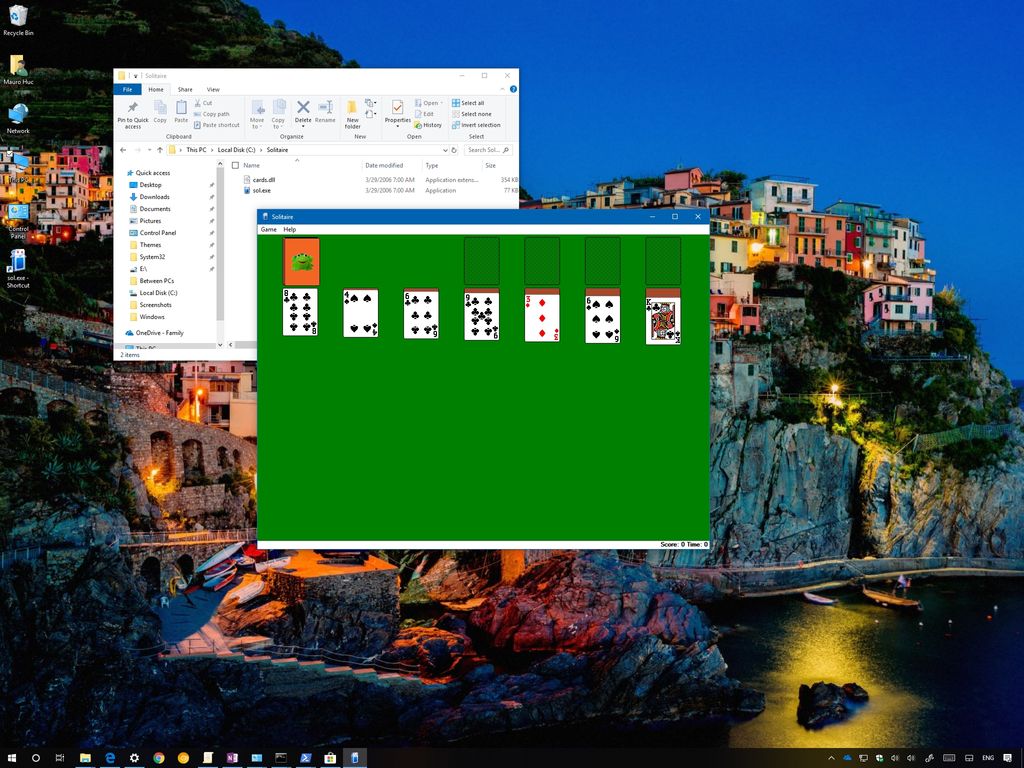Launch the Microsoft Store taskbar icon
This screenshot has height=768, width=1024.
tap(329, 758)
